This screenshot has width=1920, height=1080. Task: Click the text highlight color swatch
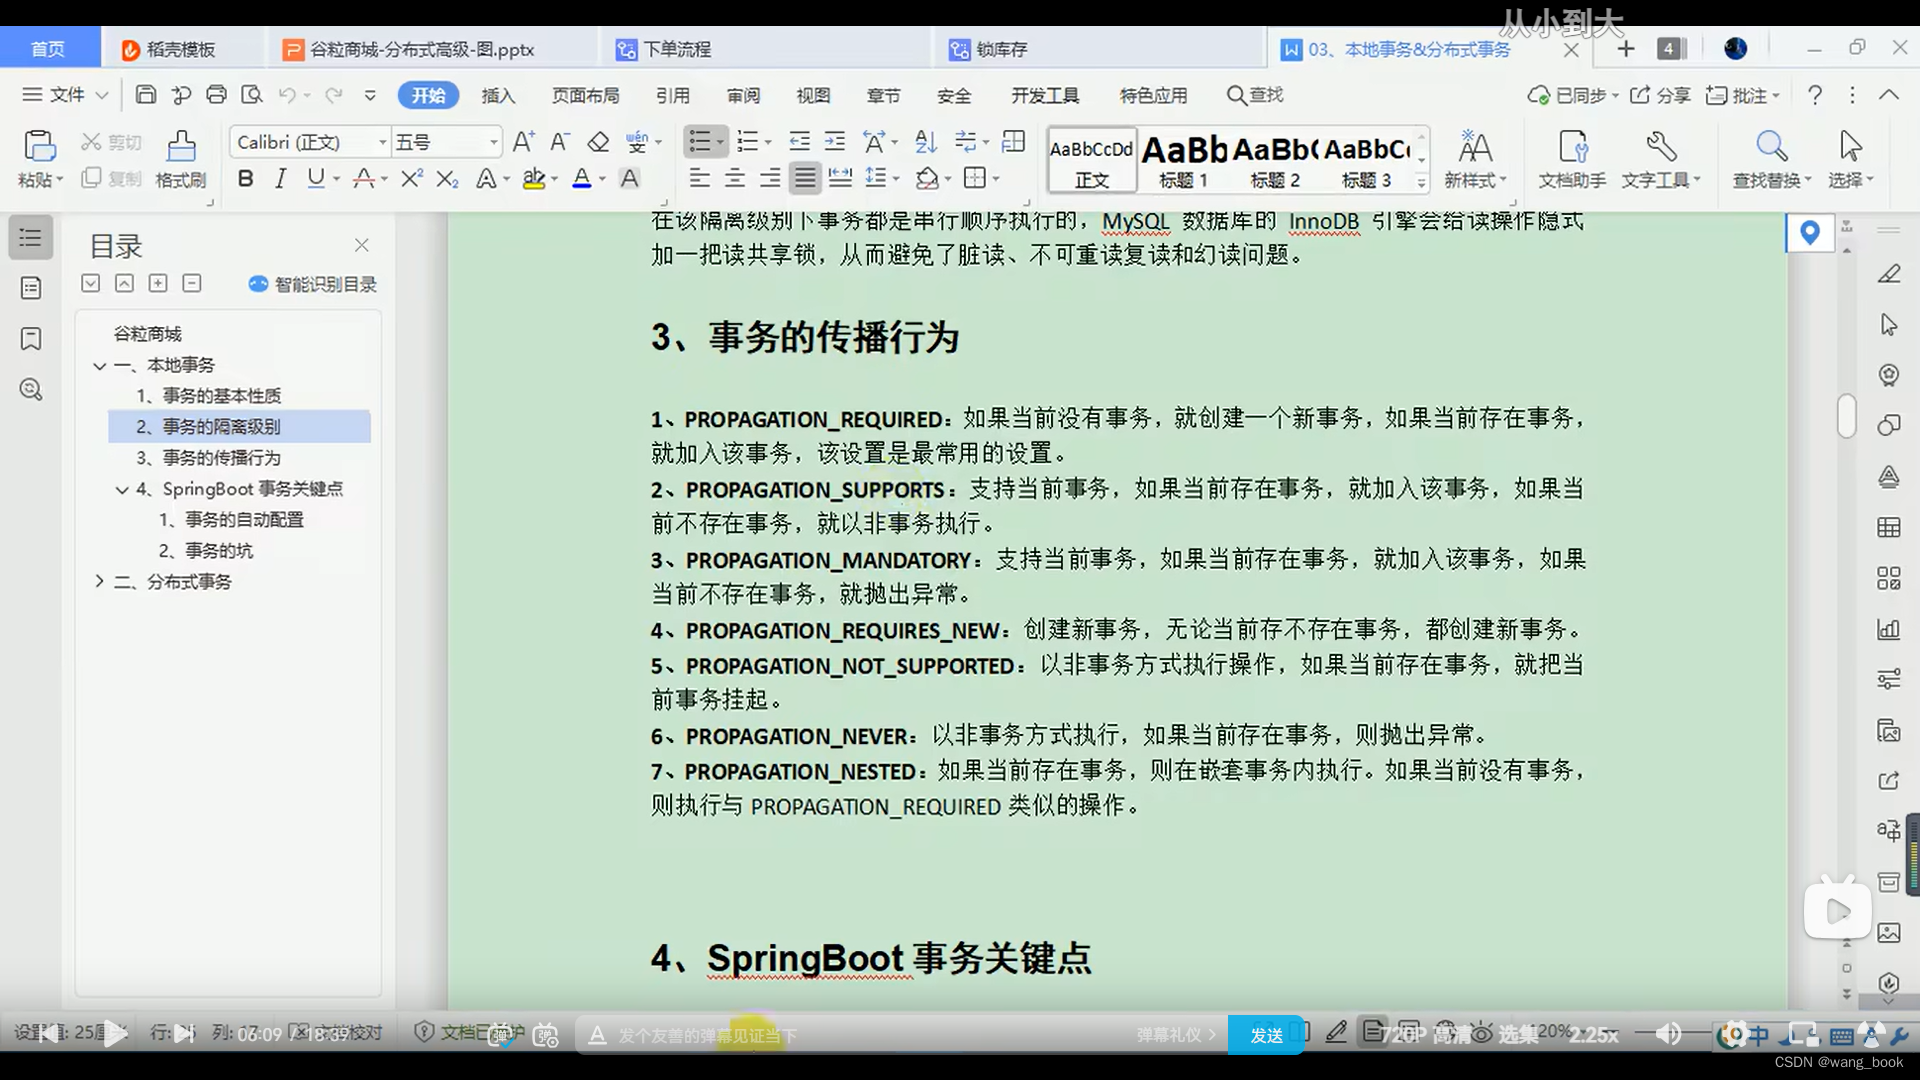pyautogui.click(x=534, y=179)
